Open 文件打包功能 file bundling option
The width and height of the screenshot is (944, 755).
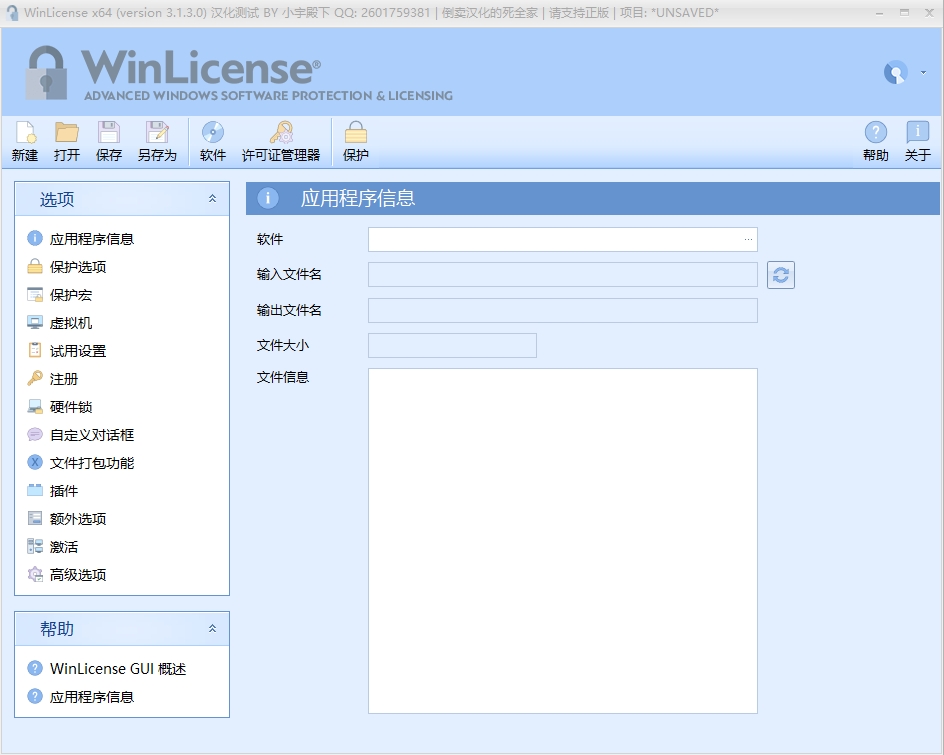[x=81, y=463]
